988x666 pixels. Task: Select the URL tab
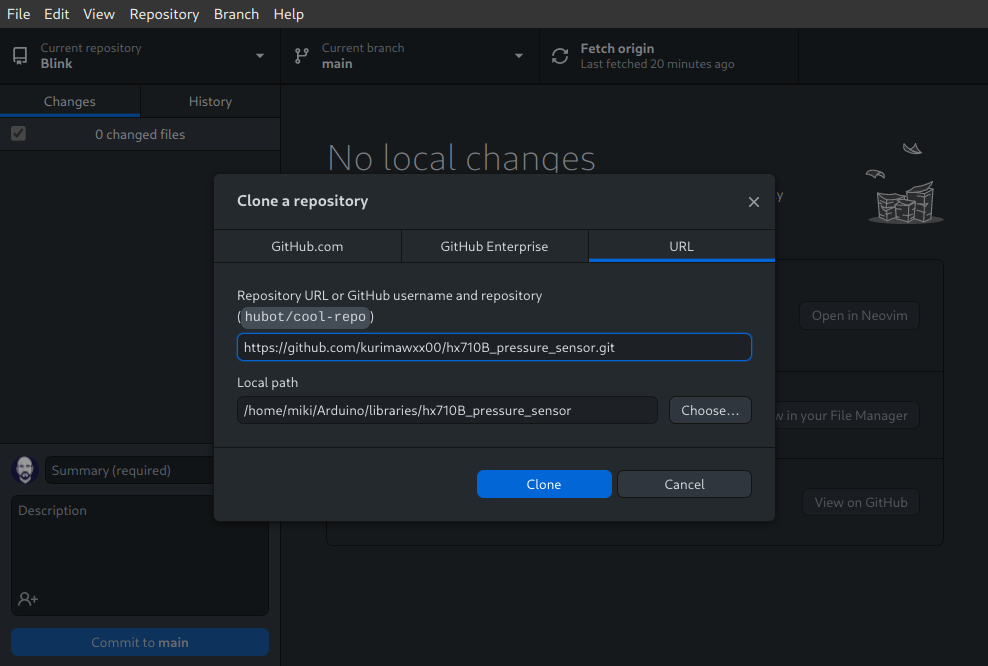click(682, 246)
